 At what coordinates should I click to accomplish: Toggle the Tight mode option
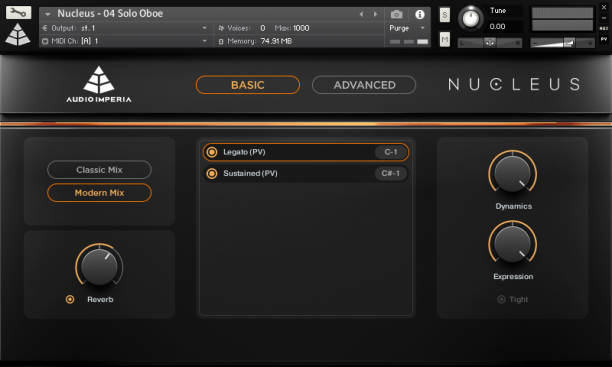(x=501, y=299)
